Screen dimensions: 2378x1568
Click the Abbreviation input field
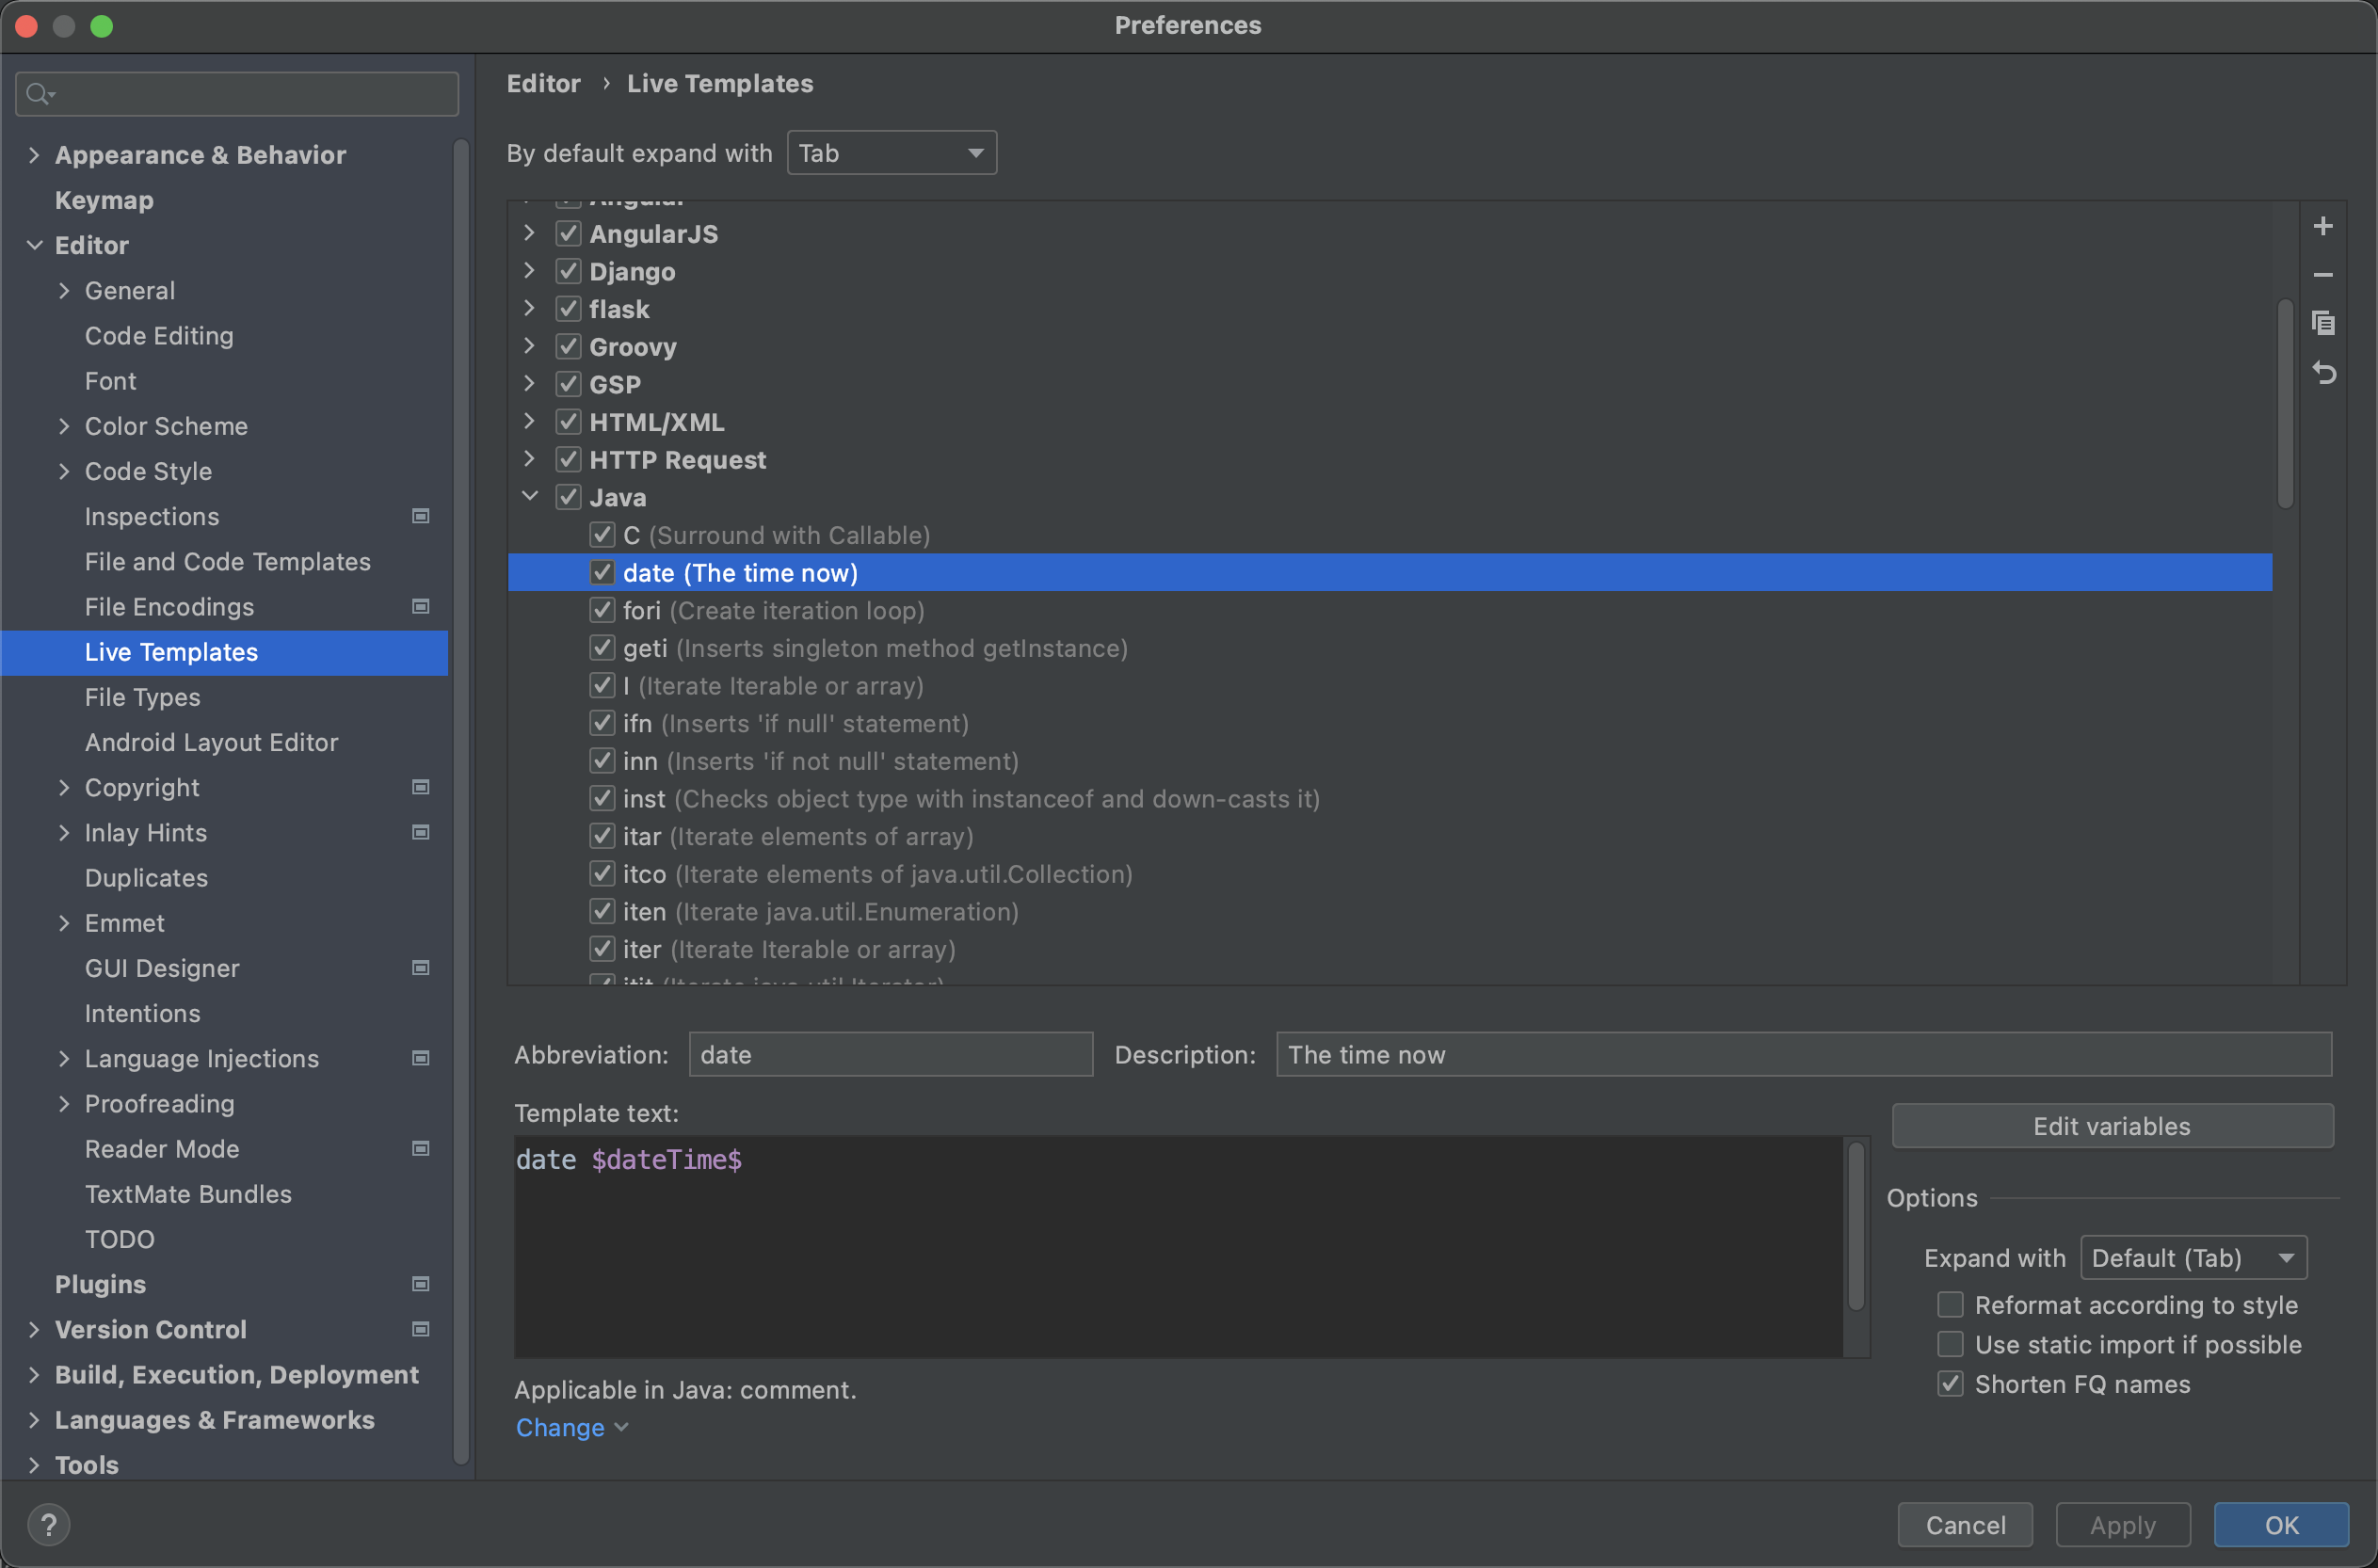point(890,1054)
